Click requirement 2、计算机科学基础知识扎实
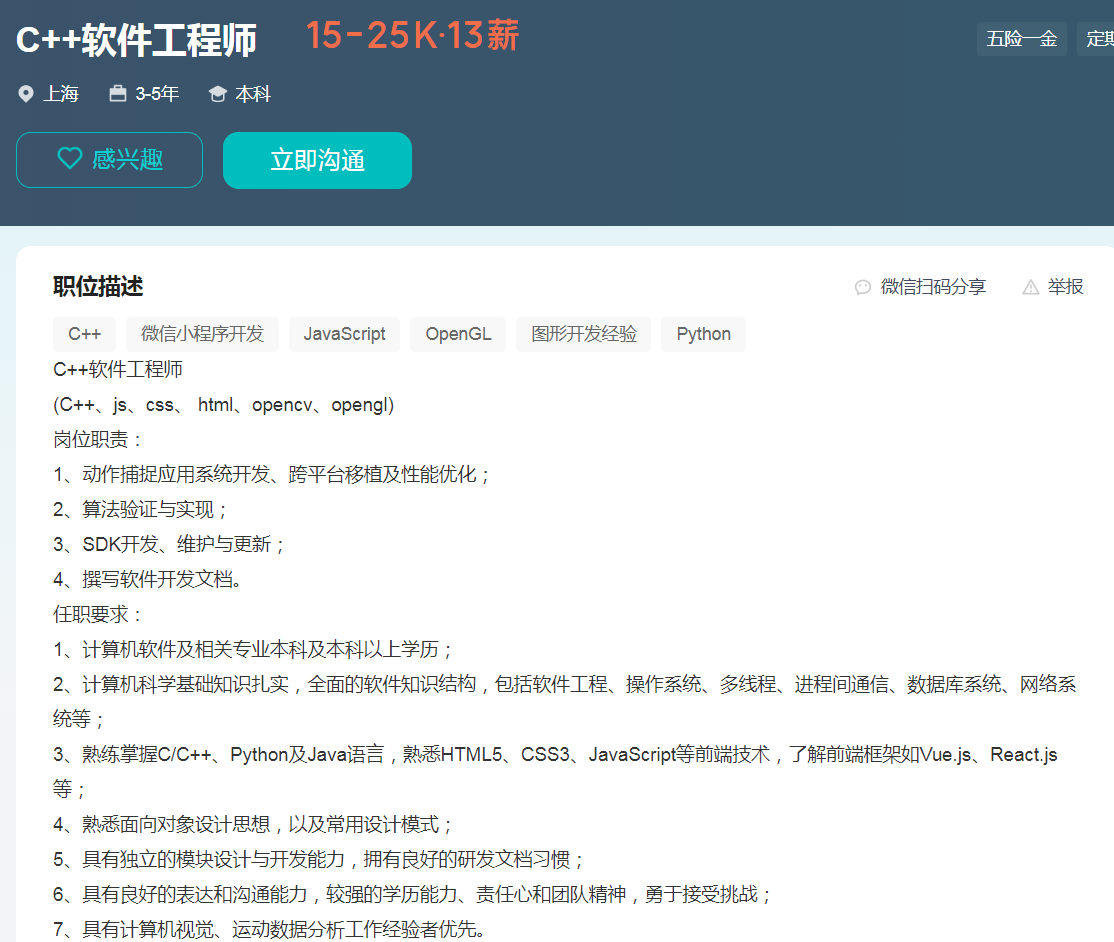1114x942 pixels. coord(564,701)
